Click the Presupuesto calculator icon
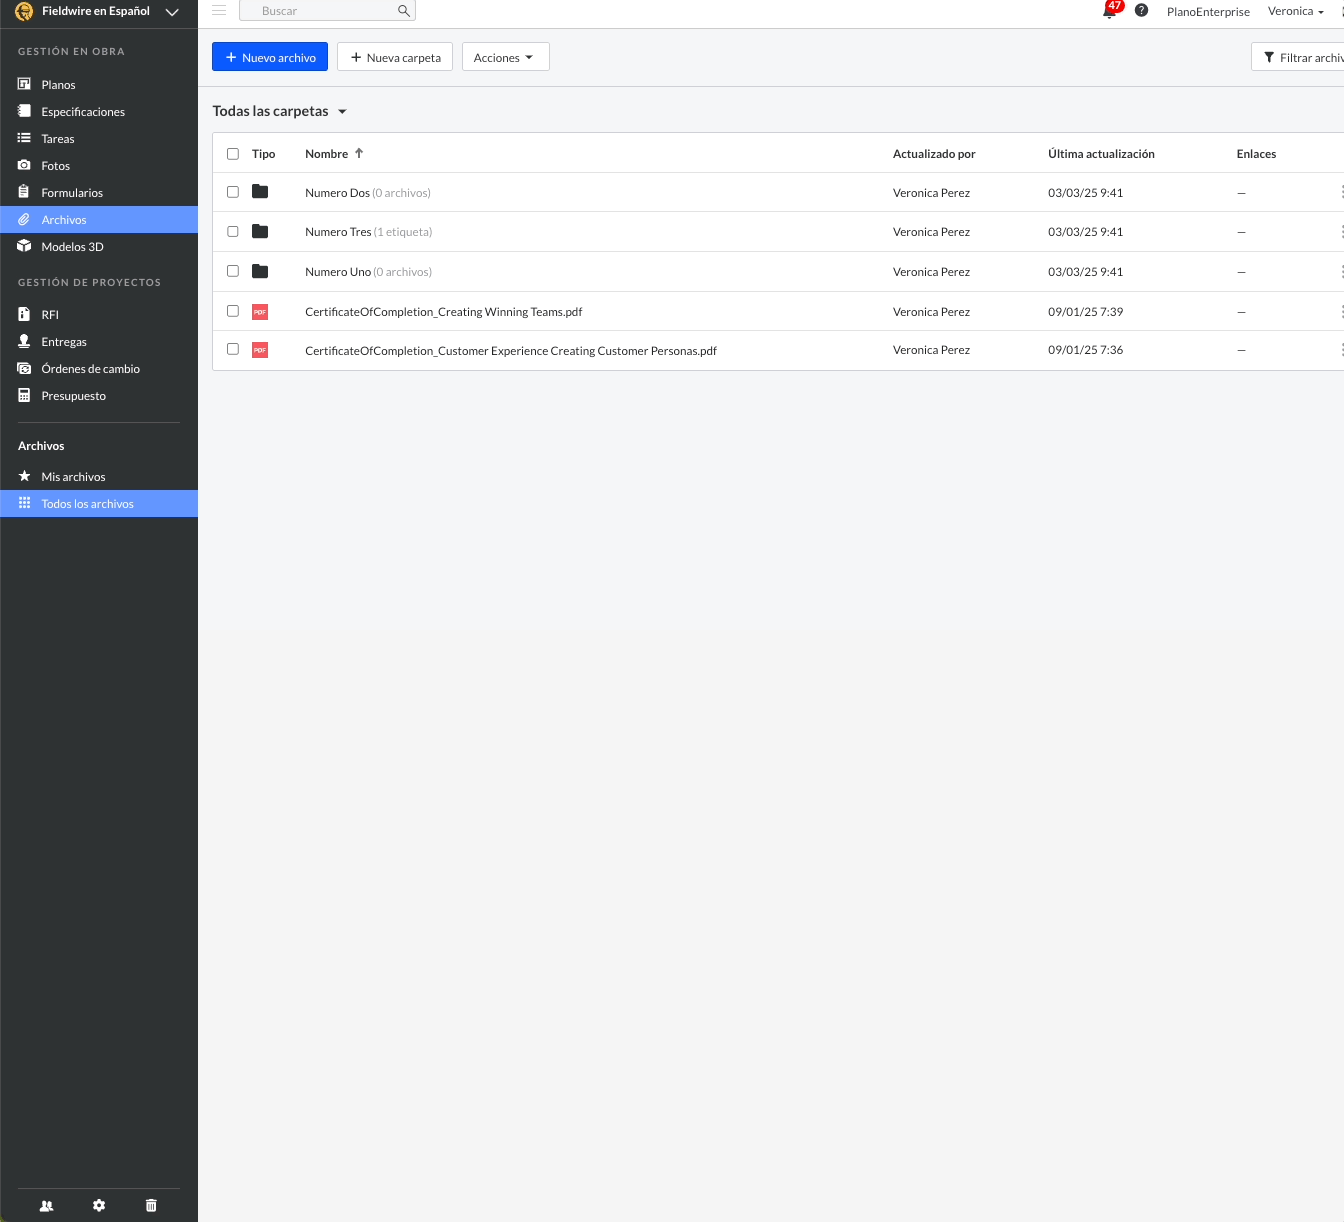The height and width of the screenshot is (1222, 1344). tap(24, 395)
